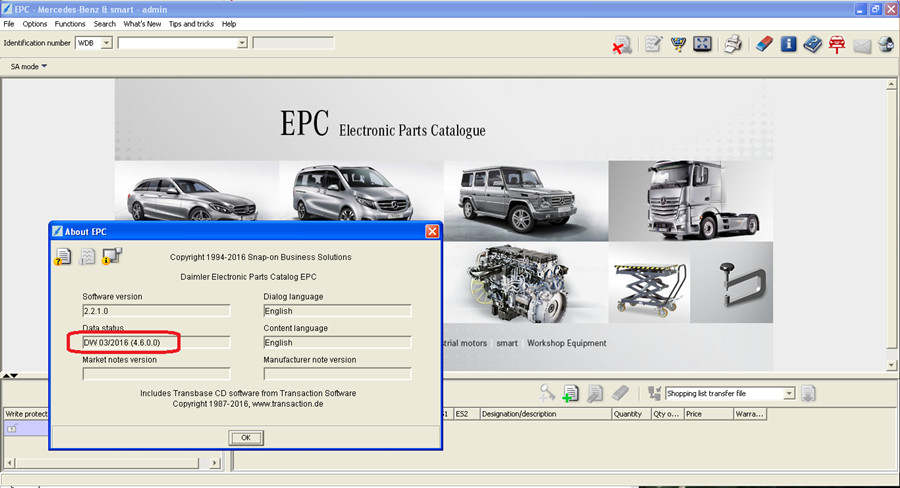Click the Content language field showing English
This screenshot has width=900, height=488.
(338, 343)
